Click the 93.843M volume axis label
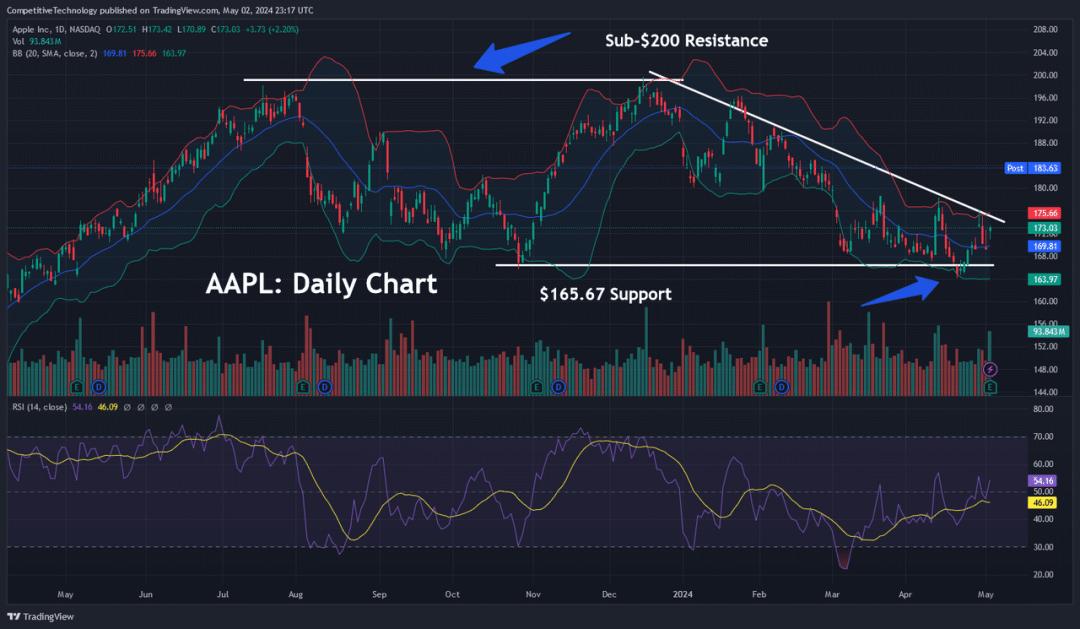 tap(1047, 331)
